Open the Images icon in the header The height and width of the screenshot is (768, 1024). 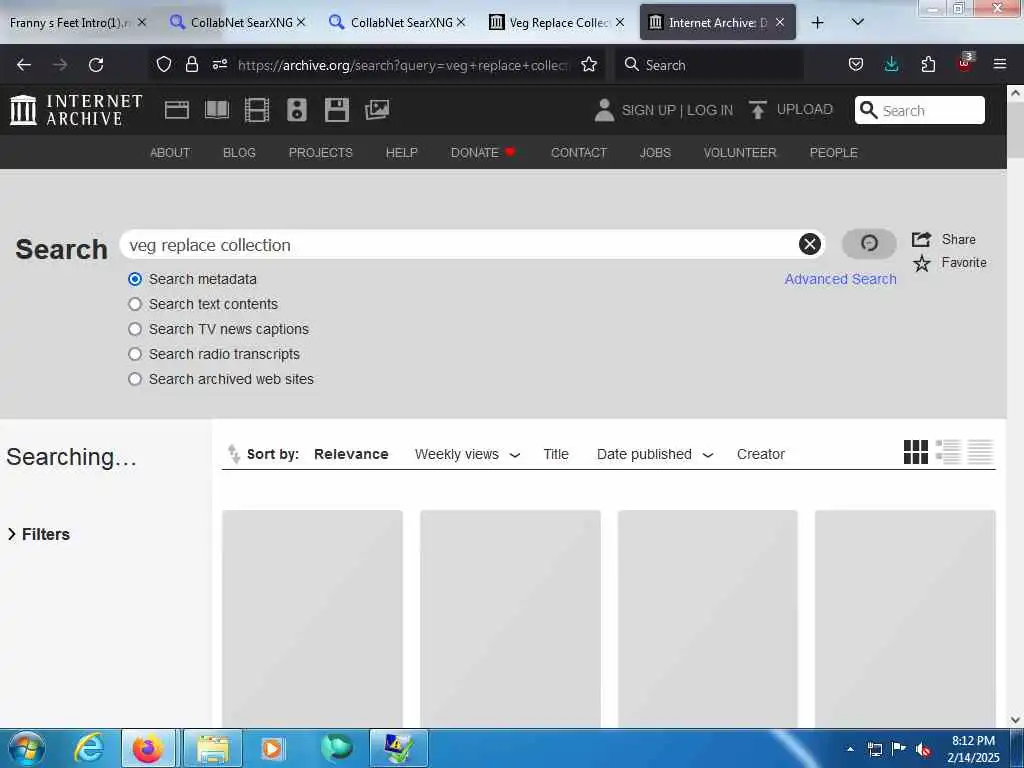377,110
